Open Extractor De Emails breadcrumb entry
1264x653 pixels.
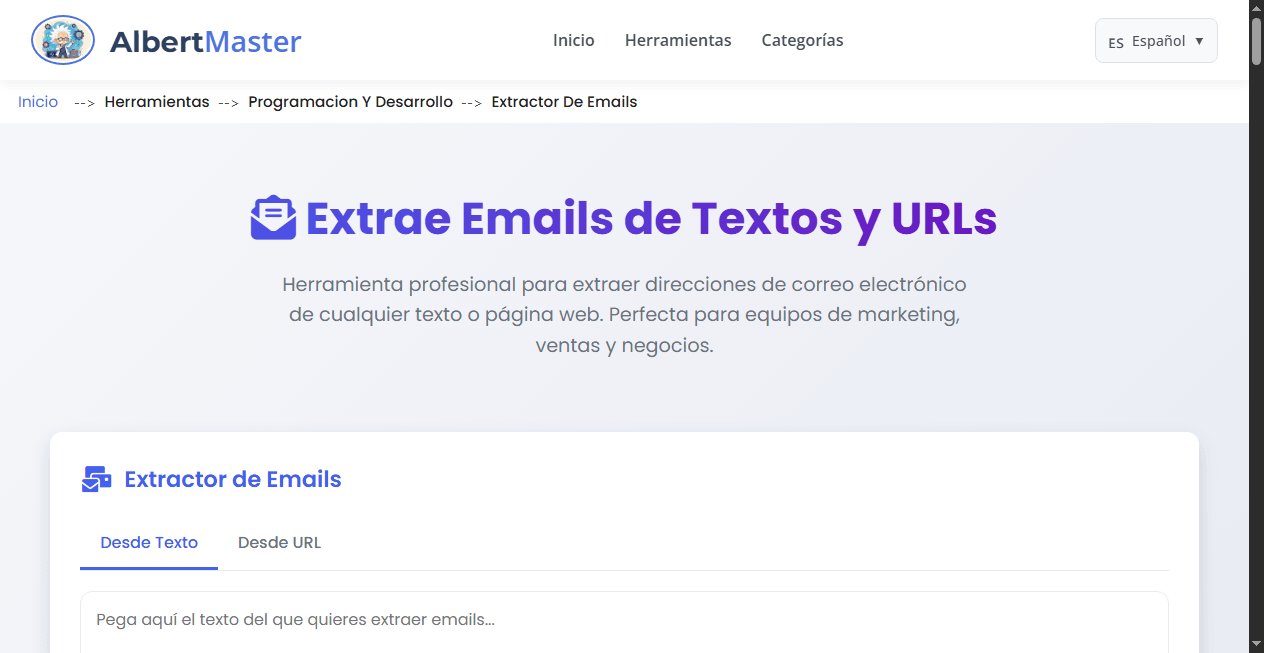coord(564,101)
